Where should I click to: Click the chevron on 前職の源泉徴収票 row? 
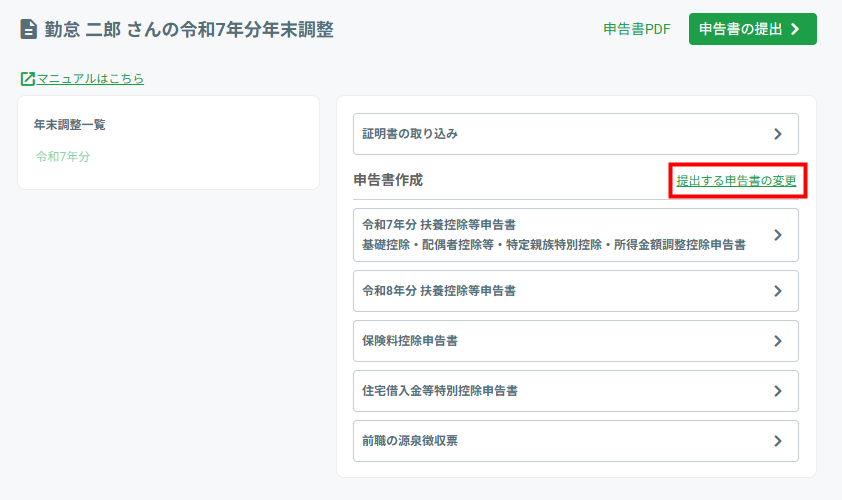pyautogui.click(x=778, y=441)
